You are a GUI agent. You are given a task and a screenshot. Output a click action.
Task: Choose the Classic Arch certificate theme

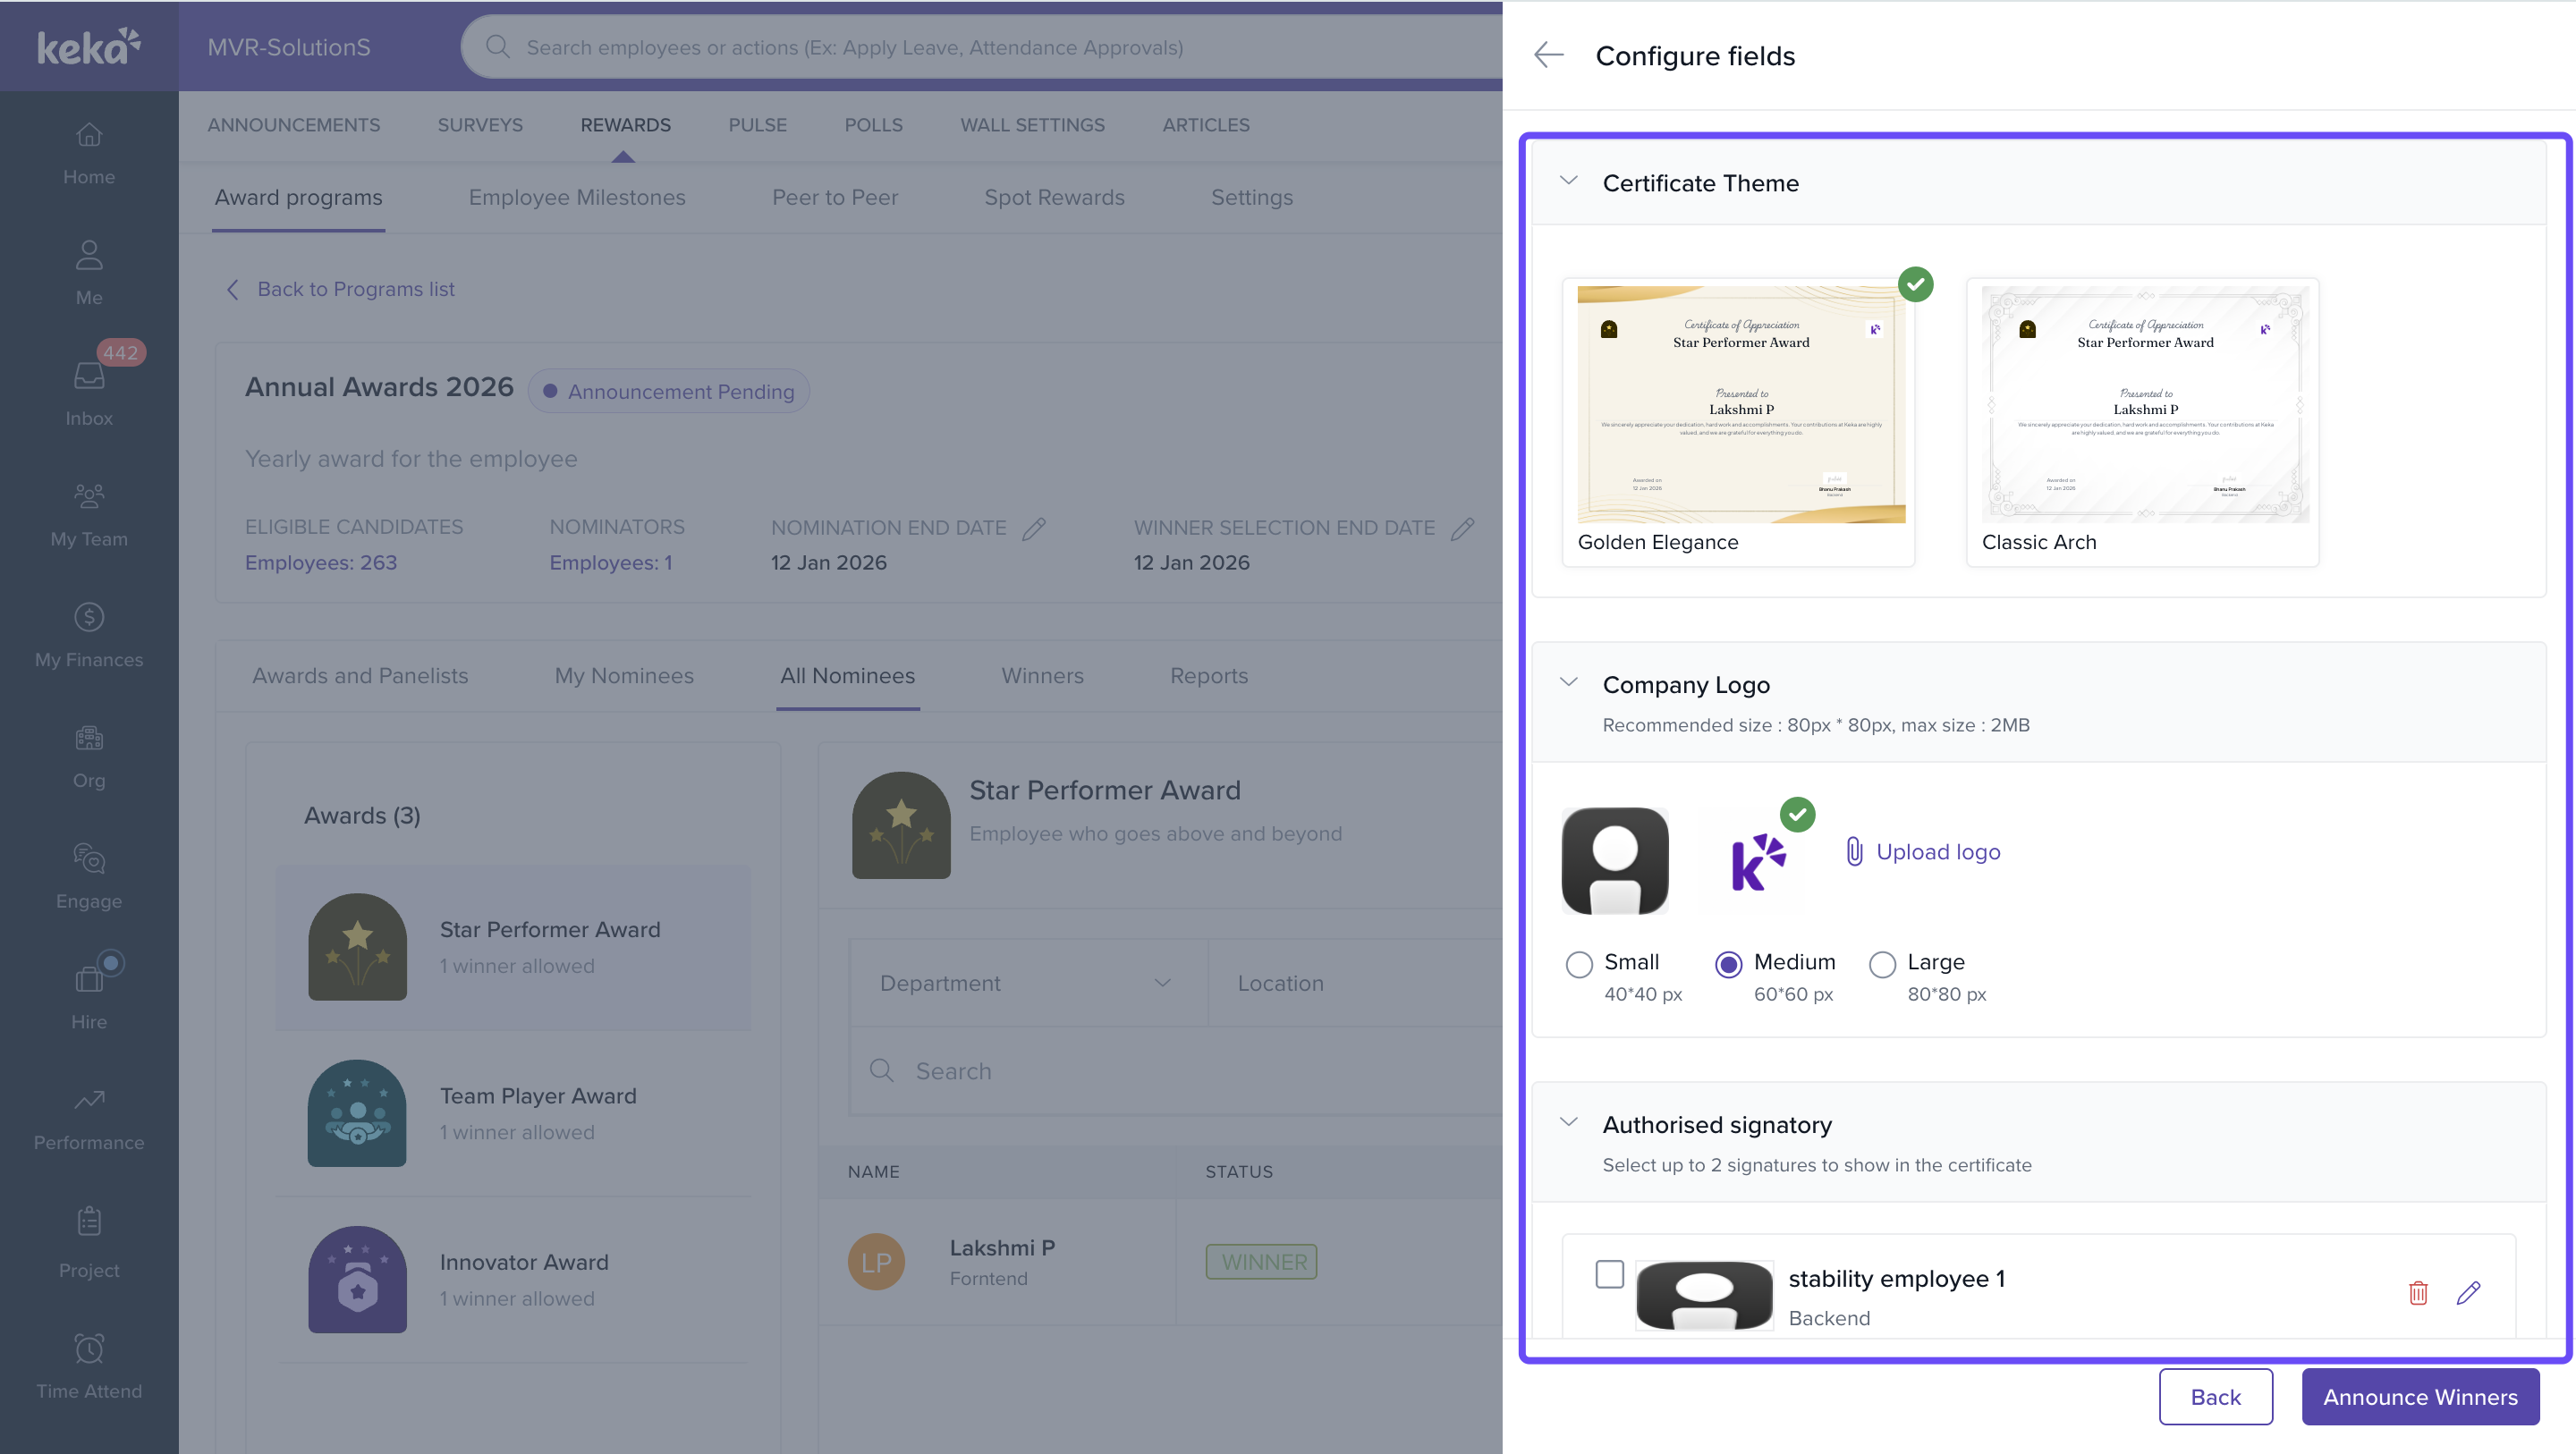click(2142, 420)
